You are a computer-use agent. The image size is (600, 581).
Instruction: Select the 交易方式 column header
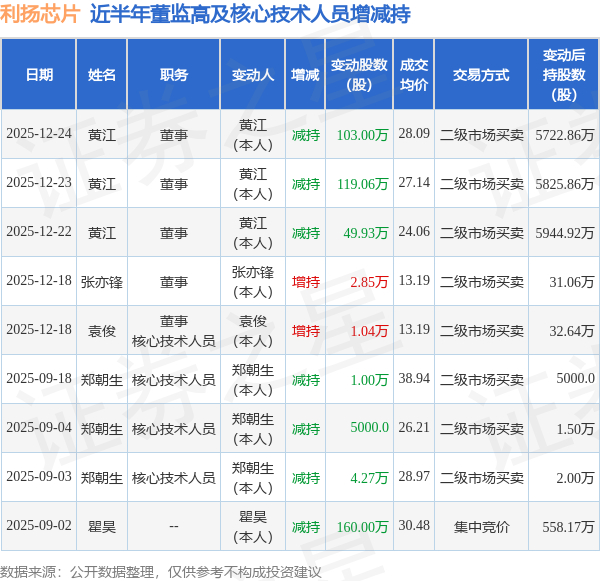(x=481, y=75)
